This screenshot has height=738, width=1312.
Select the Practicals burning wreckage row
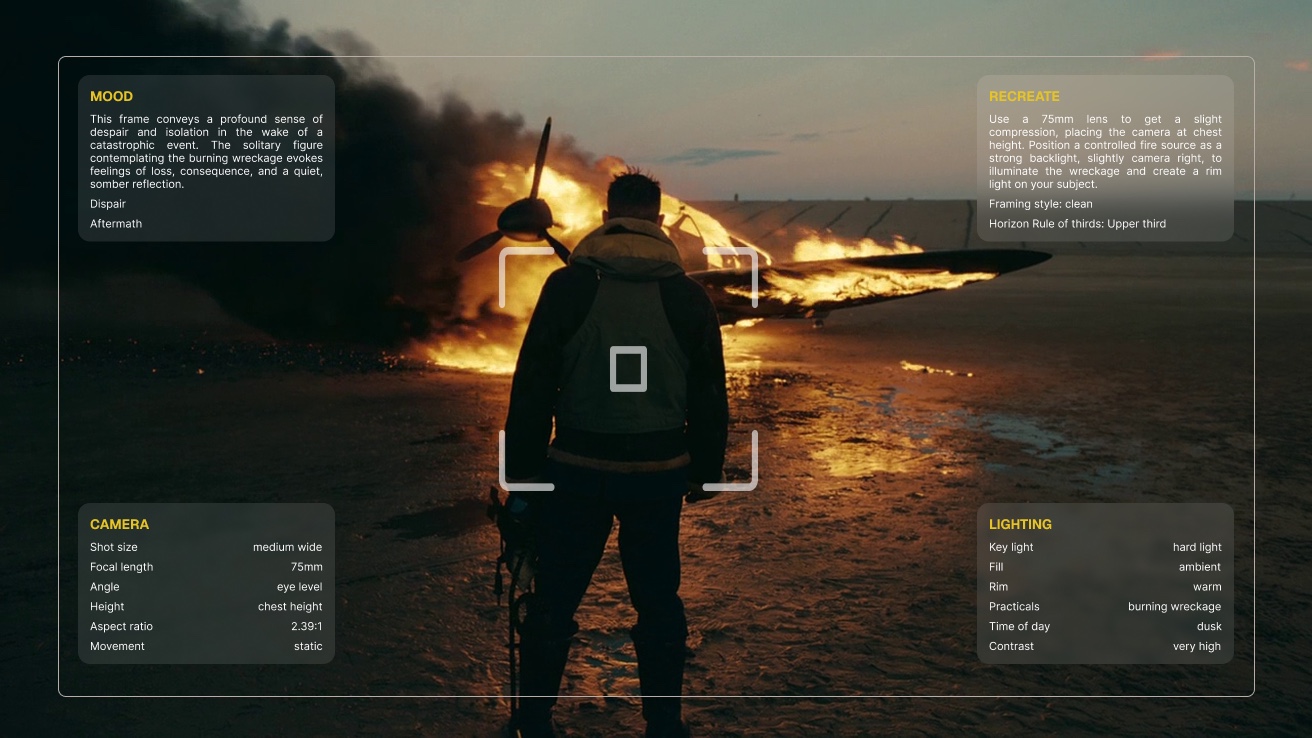[1105, 607]
